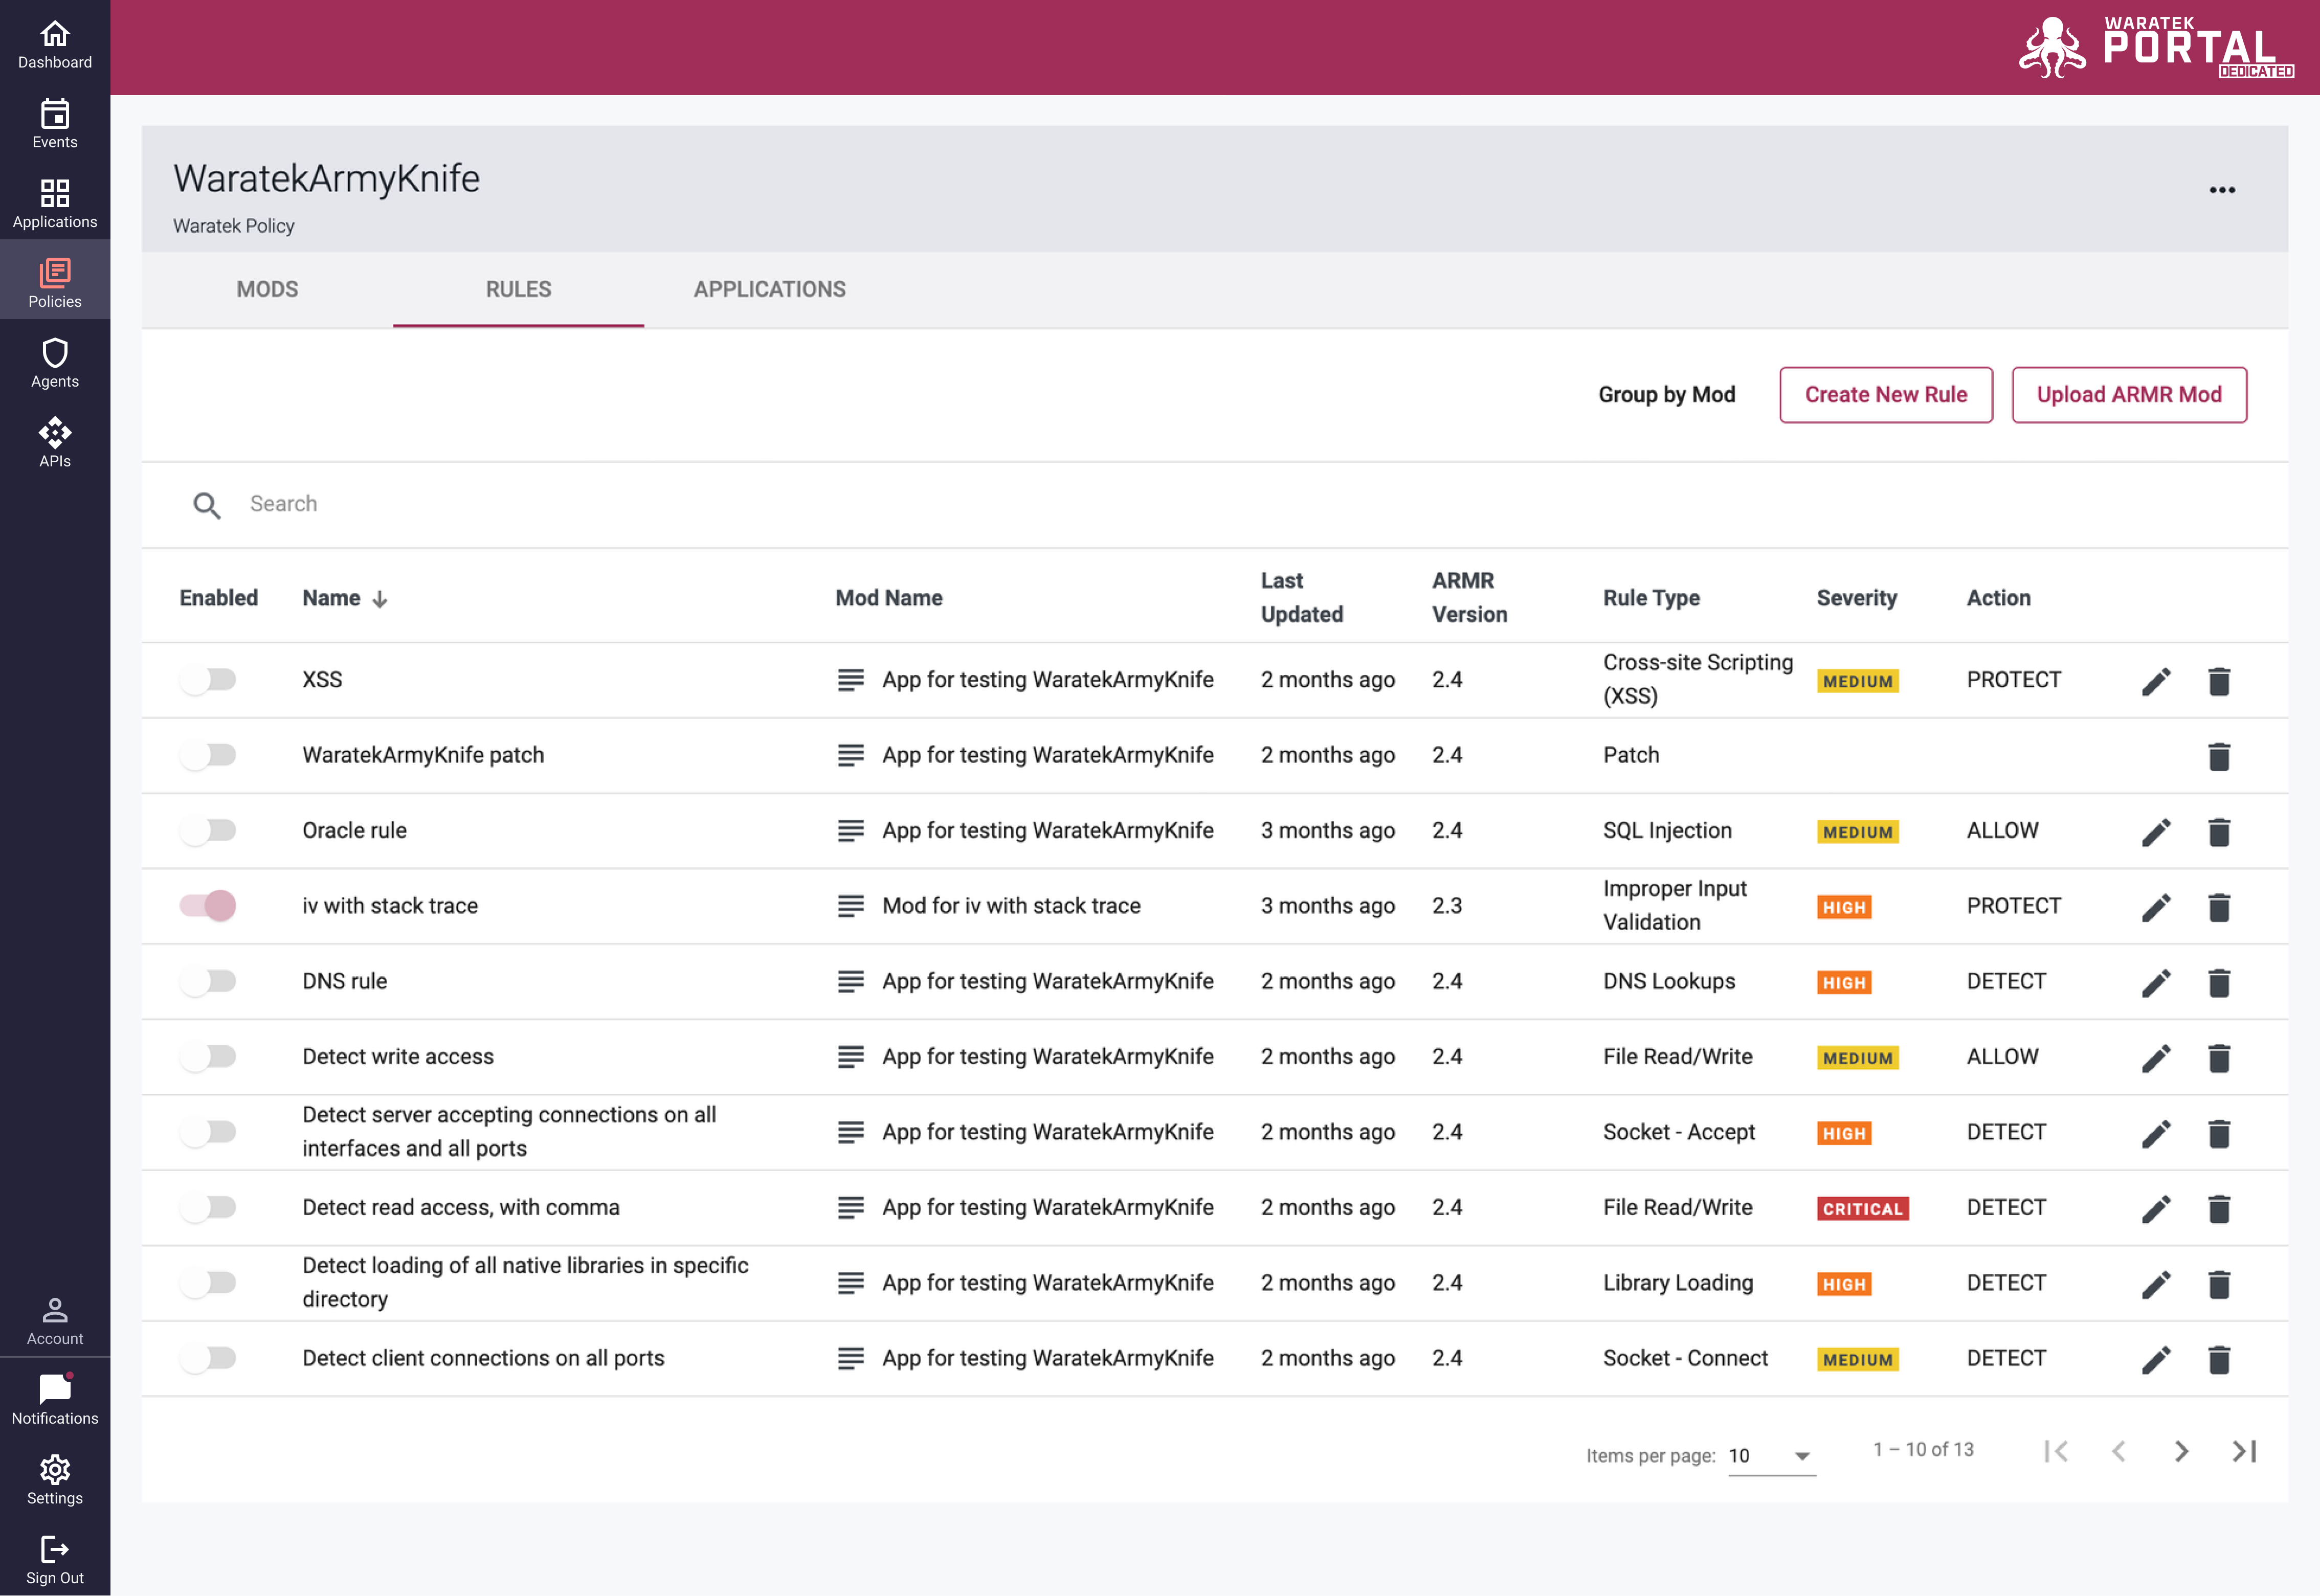
Task: Click the Create New Rule button
Action: [1885, 395]
